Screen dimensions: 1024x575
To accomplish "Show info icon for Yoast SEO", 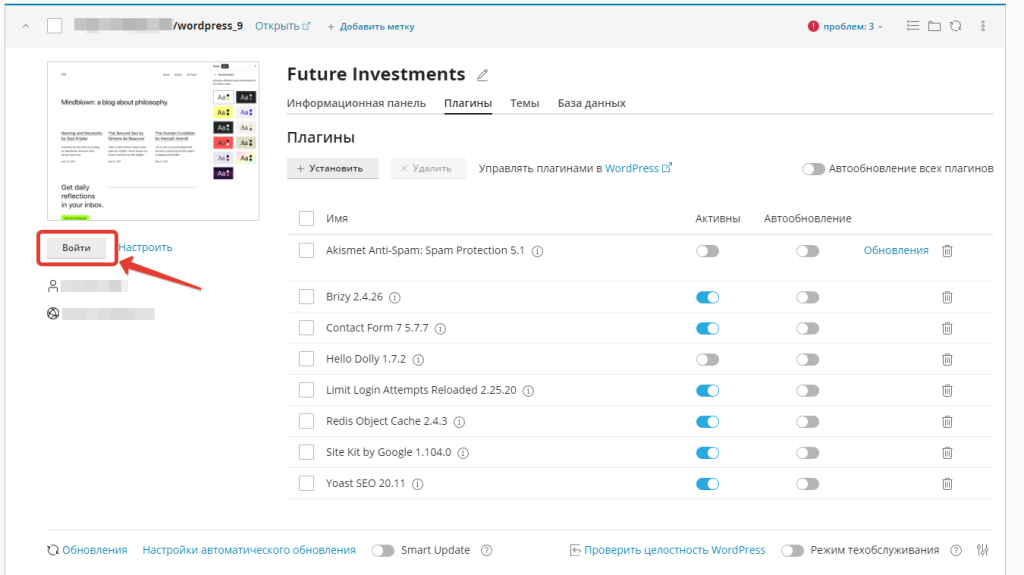I will coord(417,484).
